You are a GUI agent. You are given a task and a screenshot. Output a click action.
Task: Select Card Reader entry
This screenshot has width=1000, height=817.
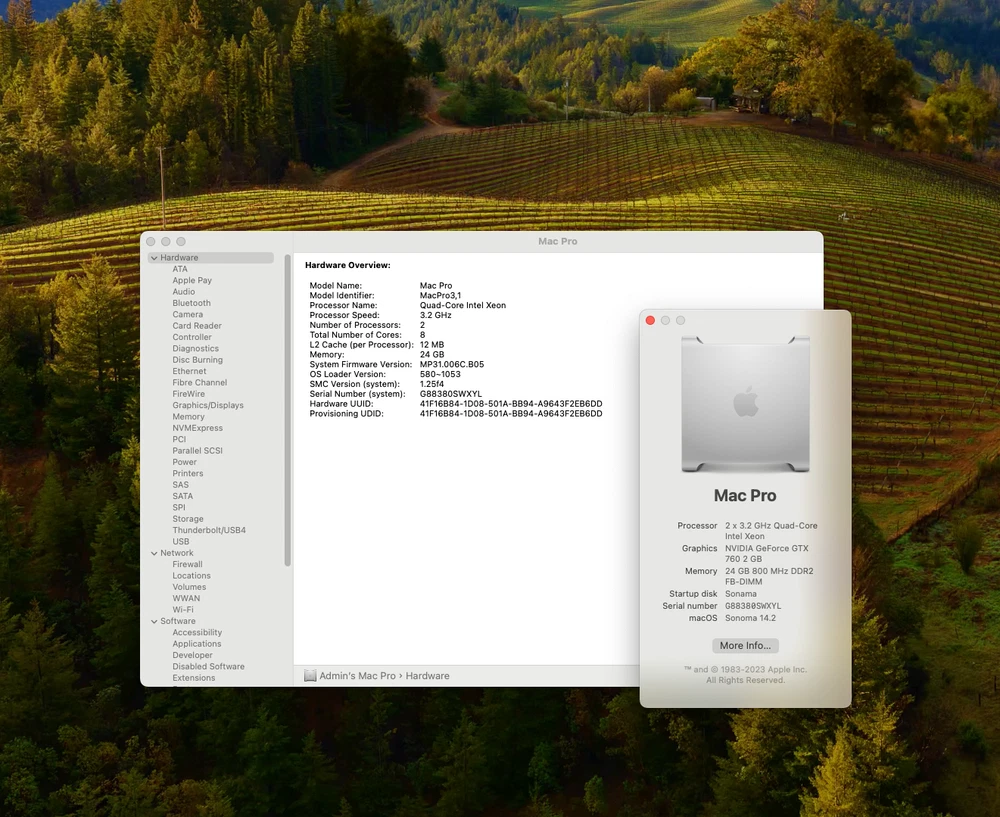(x=197, y=326)
